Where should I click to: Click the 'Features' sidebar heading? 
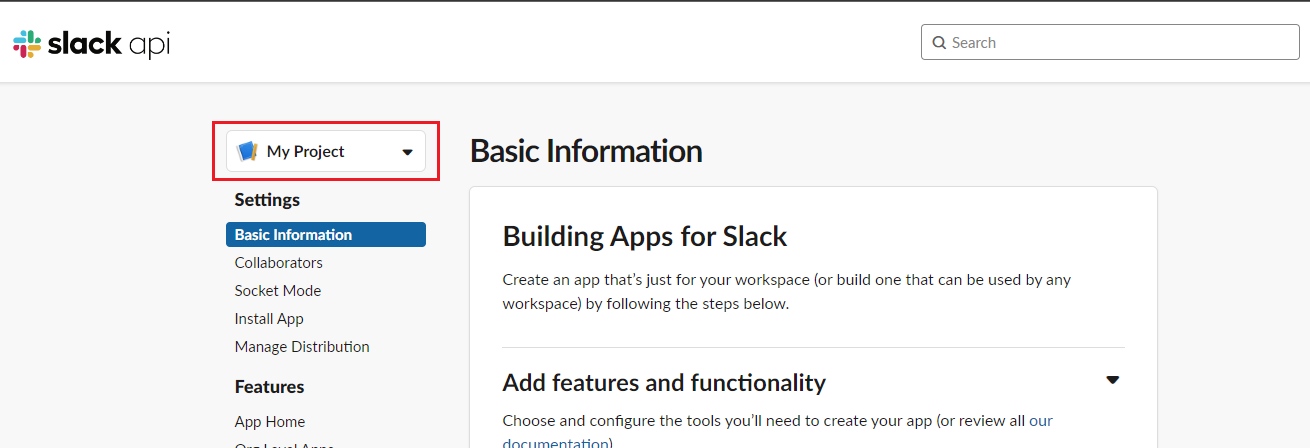(x=269, y=387)
